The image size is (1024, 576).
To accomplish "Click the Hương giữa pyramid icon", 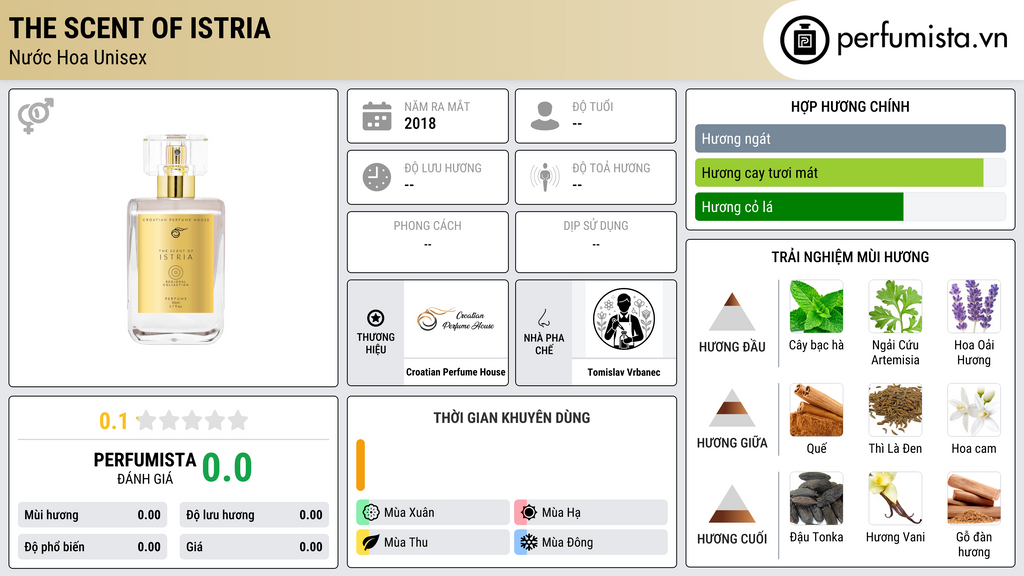I will [x=732, y=408].
